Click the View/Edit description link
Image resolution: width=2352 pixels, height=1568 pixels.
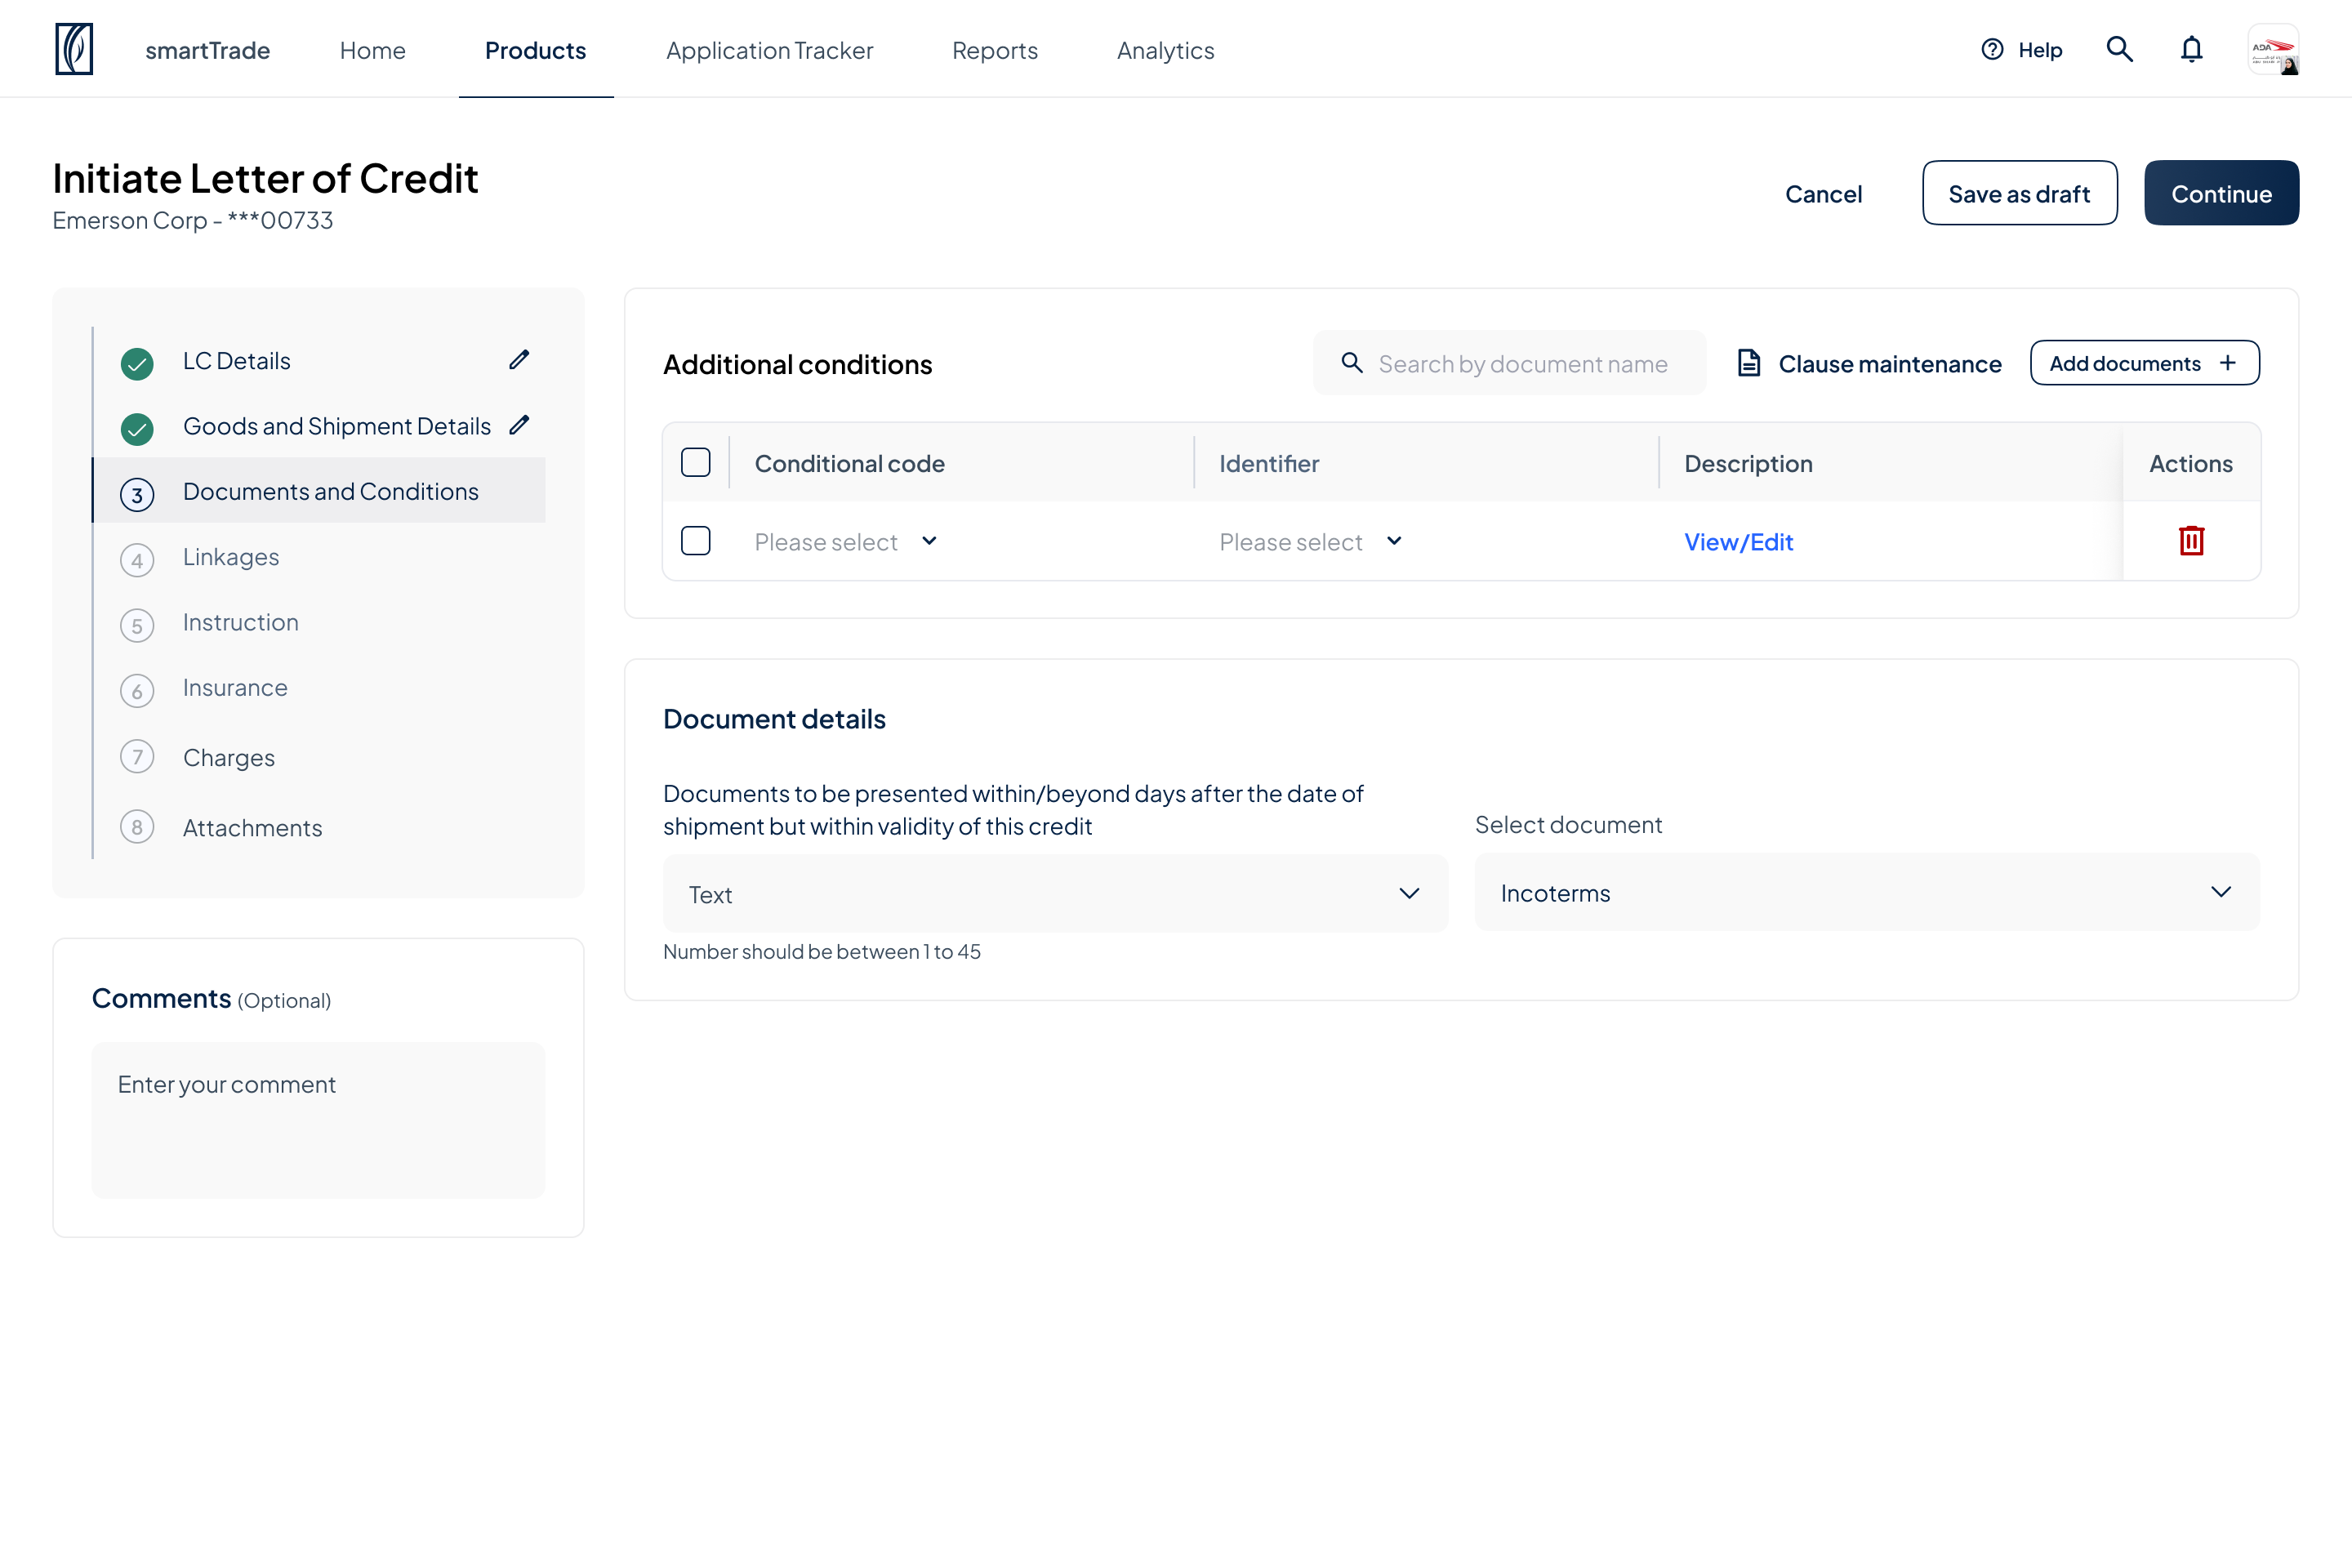point(1739,542)
